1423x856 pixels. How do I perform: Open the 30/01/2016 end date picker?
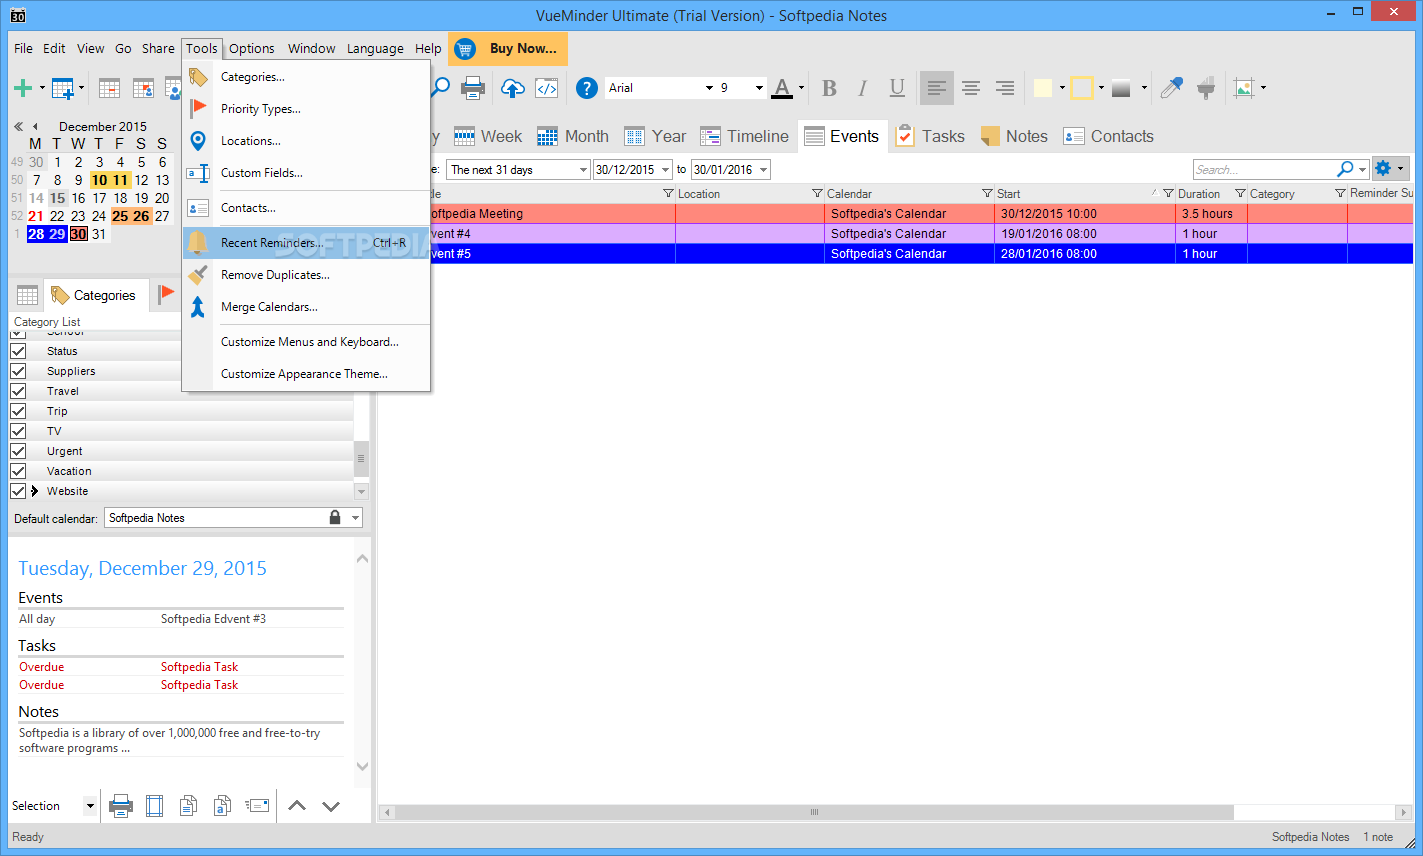coord(764,170)
